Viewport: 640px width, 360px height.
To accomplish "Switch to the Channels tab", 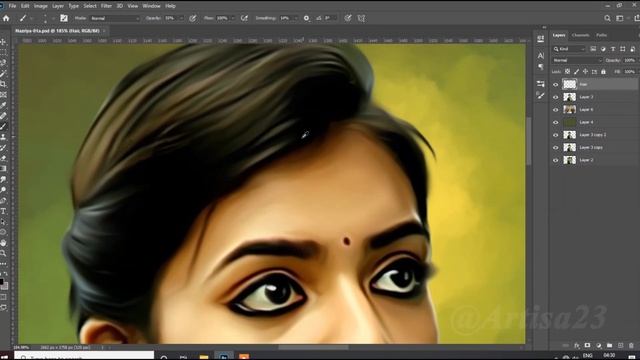I will coord(580,35).
